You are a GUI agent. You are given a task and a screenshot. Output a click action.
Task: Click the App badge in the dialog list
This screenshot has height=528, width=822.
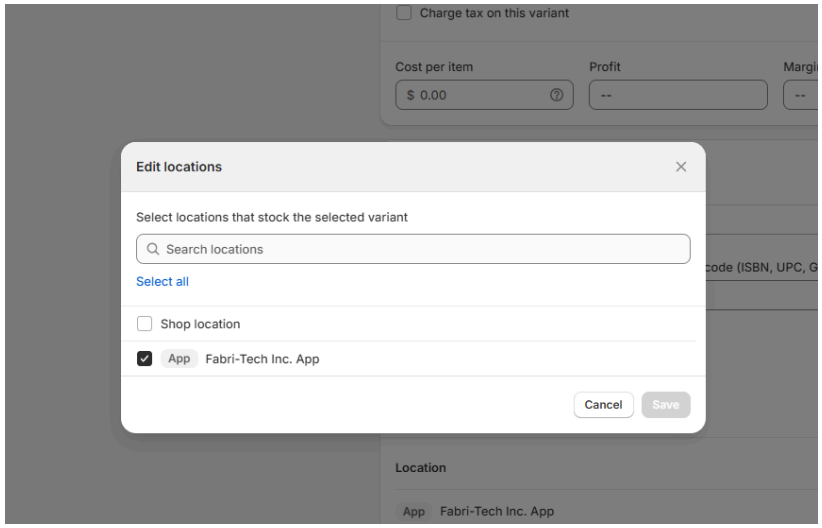pos(179,359)
